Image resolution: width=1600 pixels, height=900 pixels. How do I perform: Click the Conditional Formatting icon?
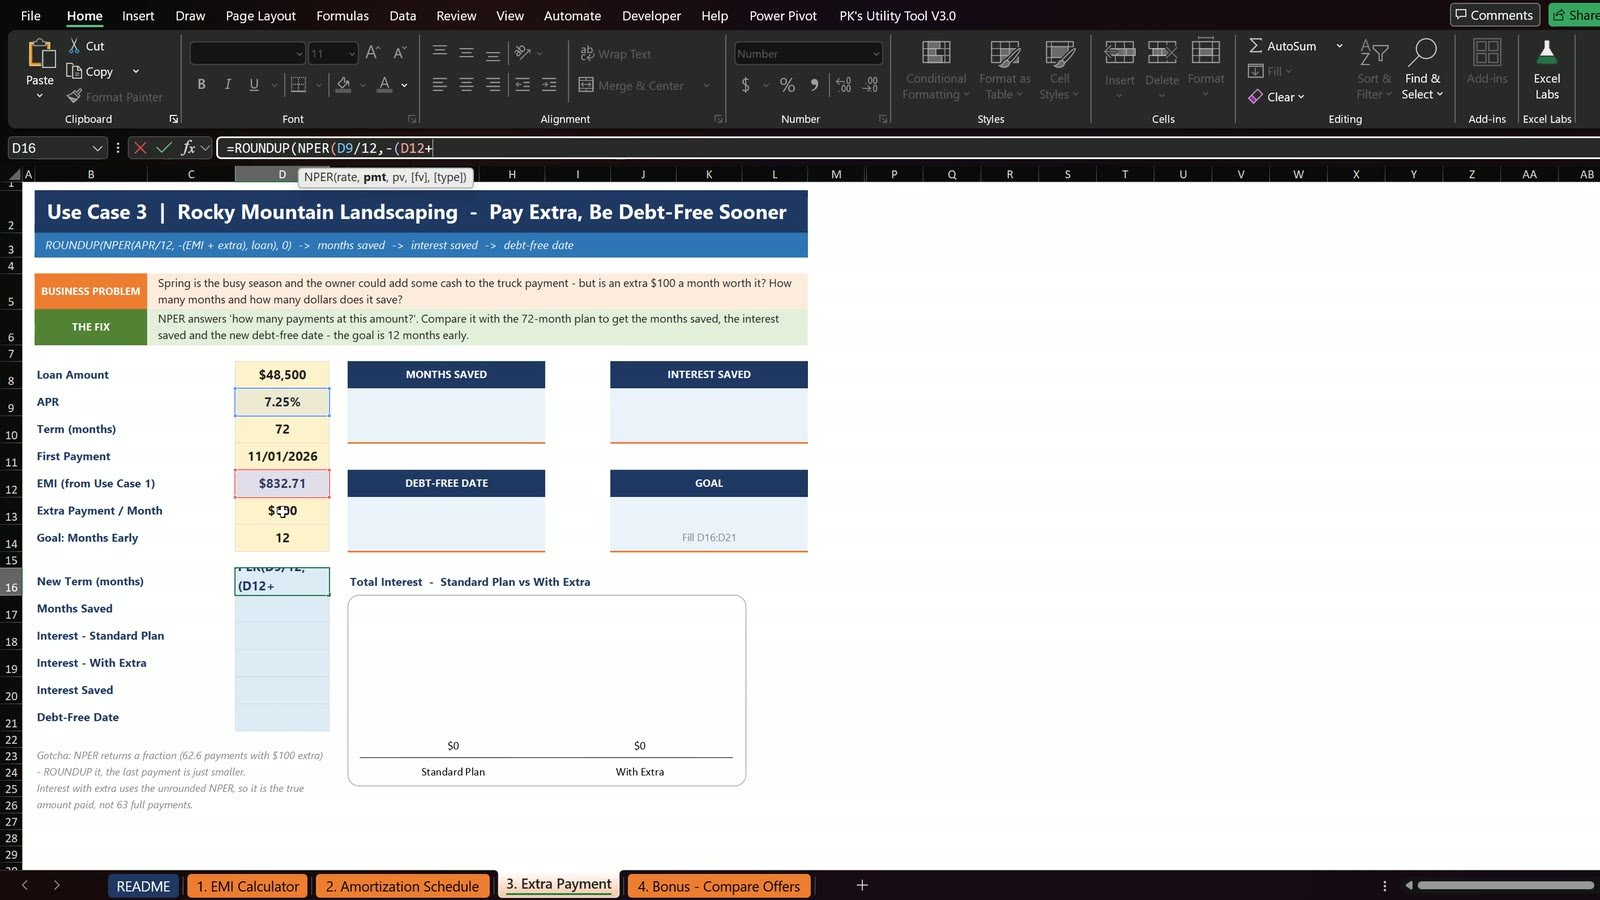click(936, 53)
